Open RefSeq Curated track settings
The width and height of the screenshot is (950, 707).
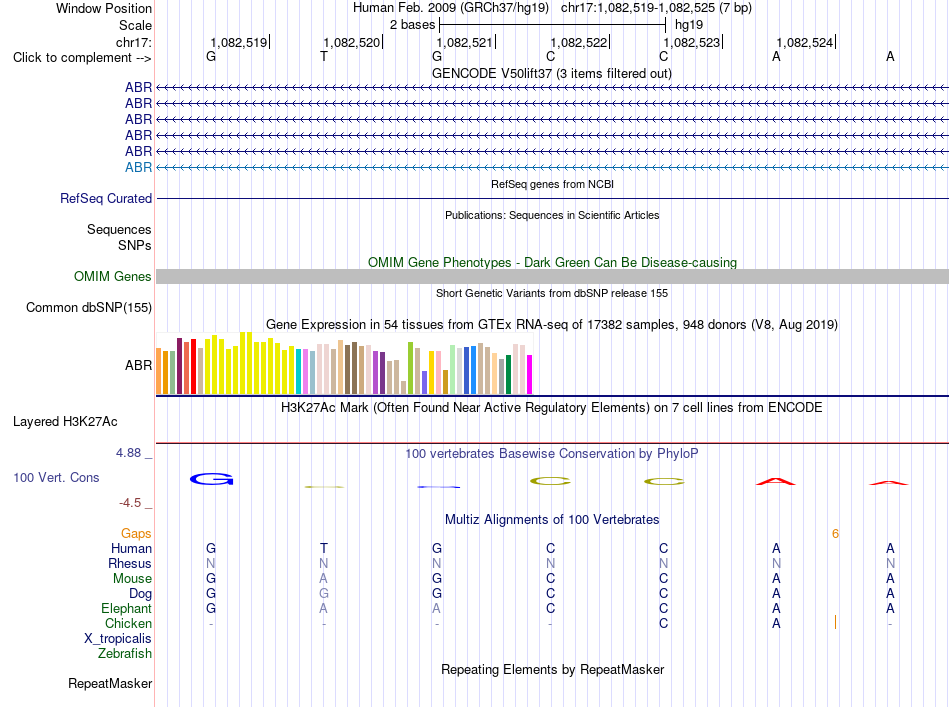[x=106, y=199]
